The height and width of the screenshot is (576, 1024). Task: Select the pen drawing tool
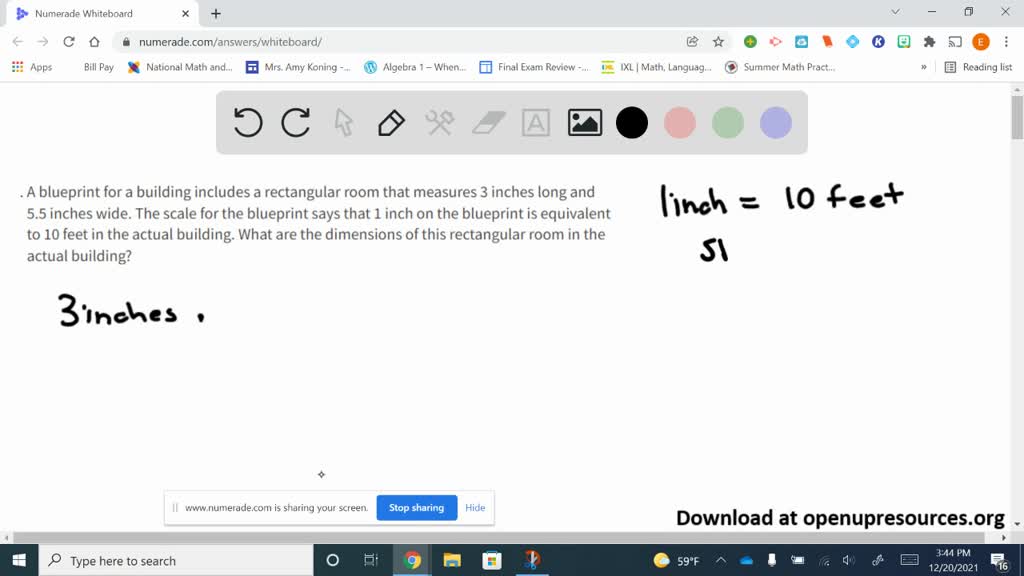pyautogui.click(x=391, y=123)
